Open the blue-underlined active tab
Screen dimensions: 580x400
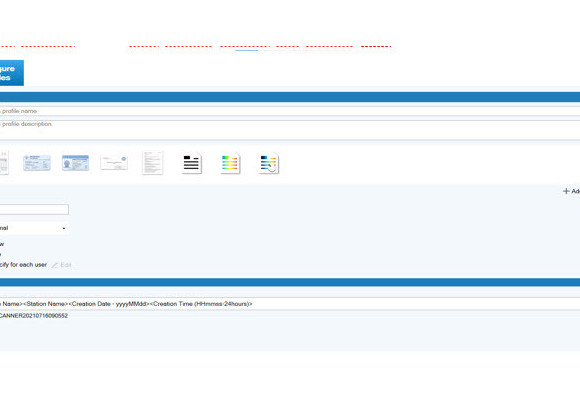[245, 47]
